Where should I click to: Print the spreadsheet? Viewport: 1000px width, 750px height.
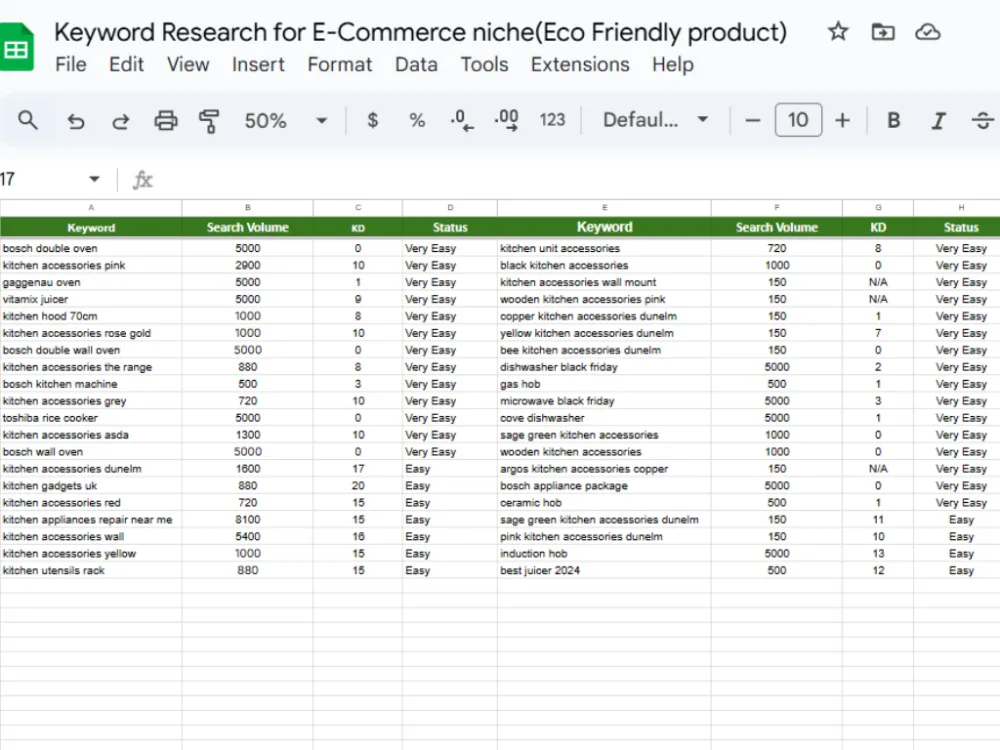pyautogui.click(x=166, y=121)
